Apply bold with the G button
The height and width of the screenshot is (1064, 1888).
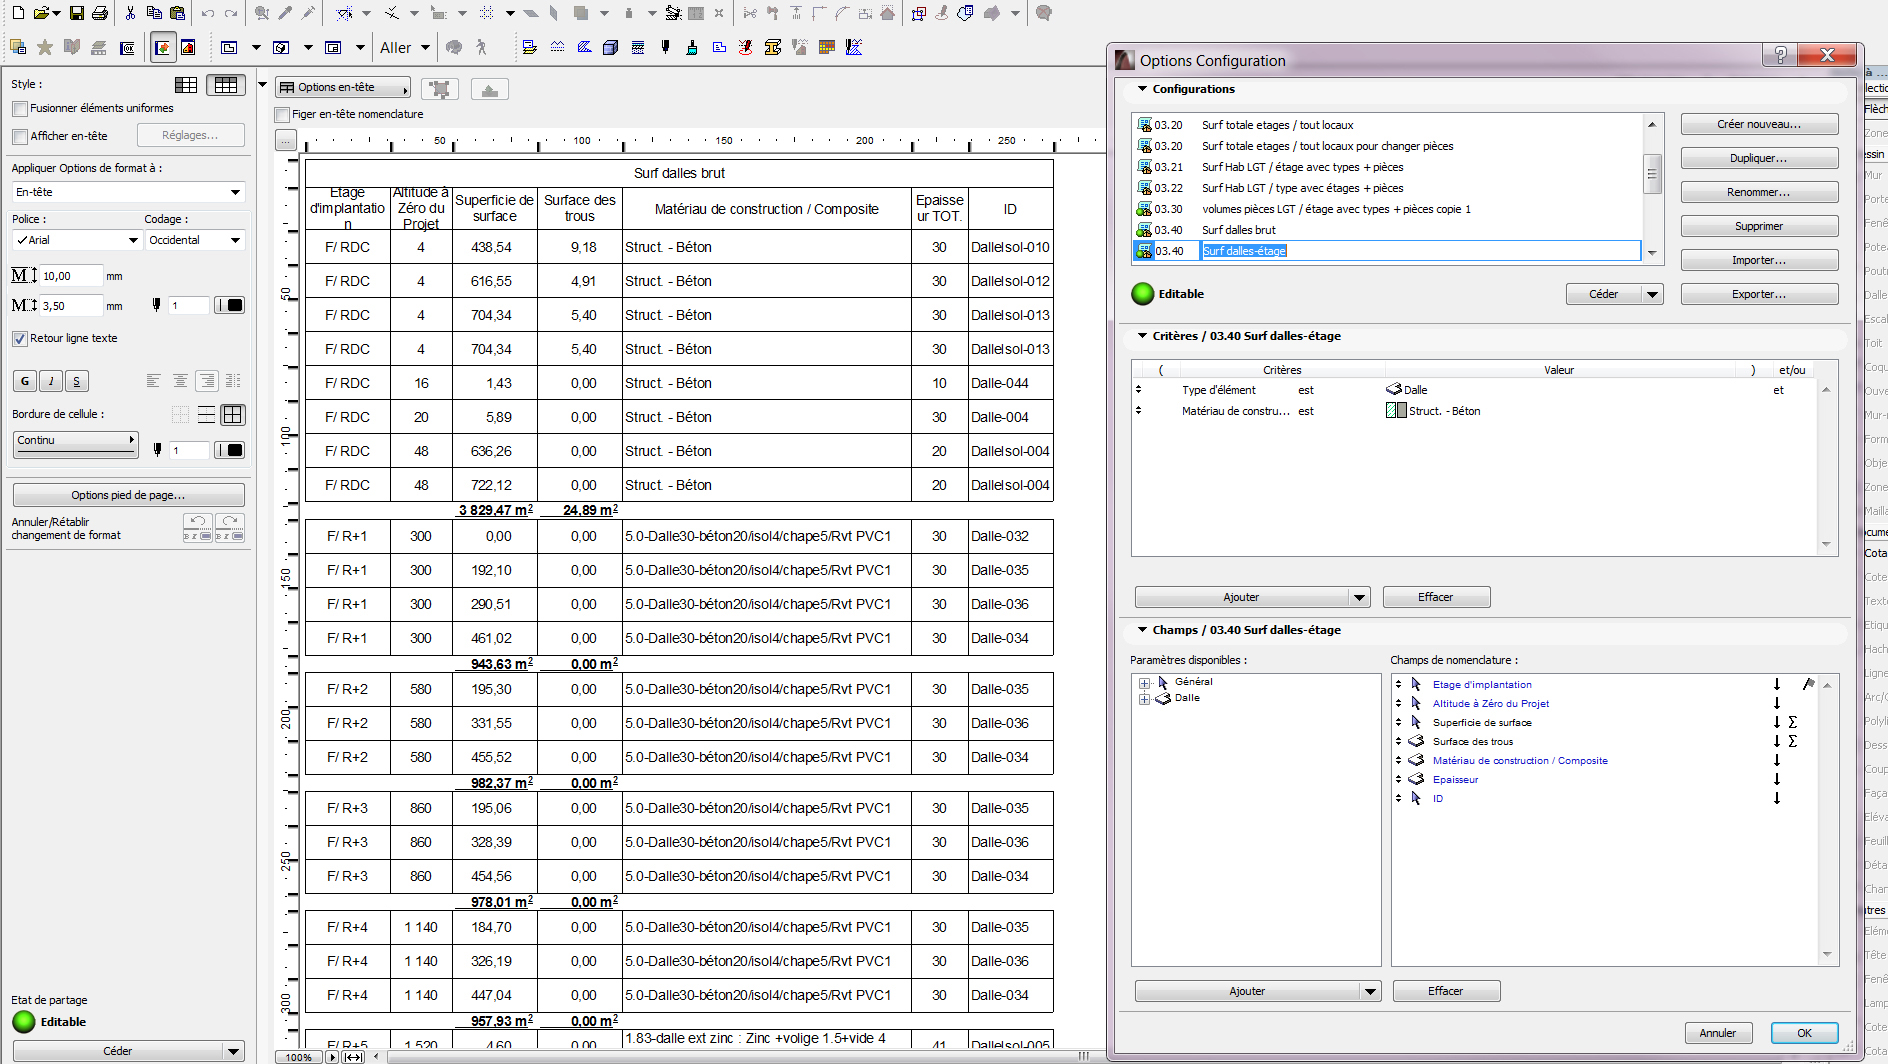click(25, 381)
